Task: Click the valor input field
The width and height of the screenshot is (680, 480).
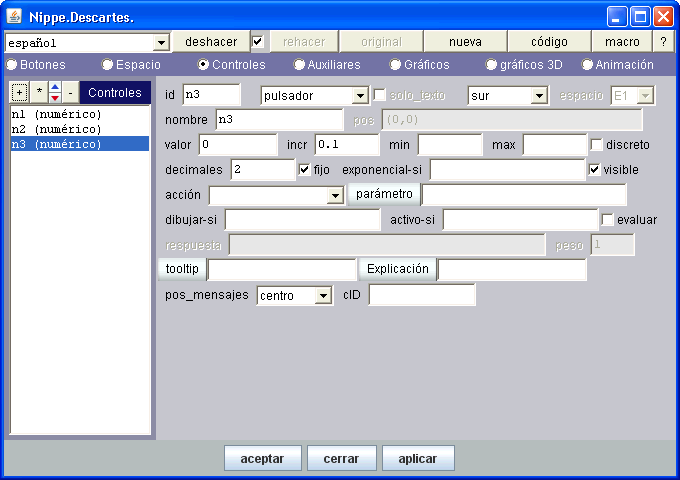Action: click(x=238, y=145)
